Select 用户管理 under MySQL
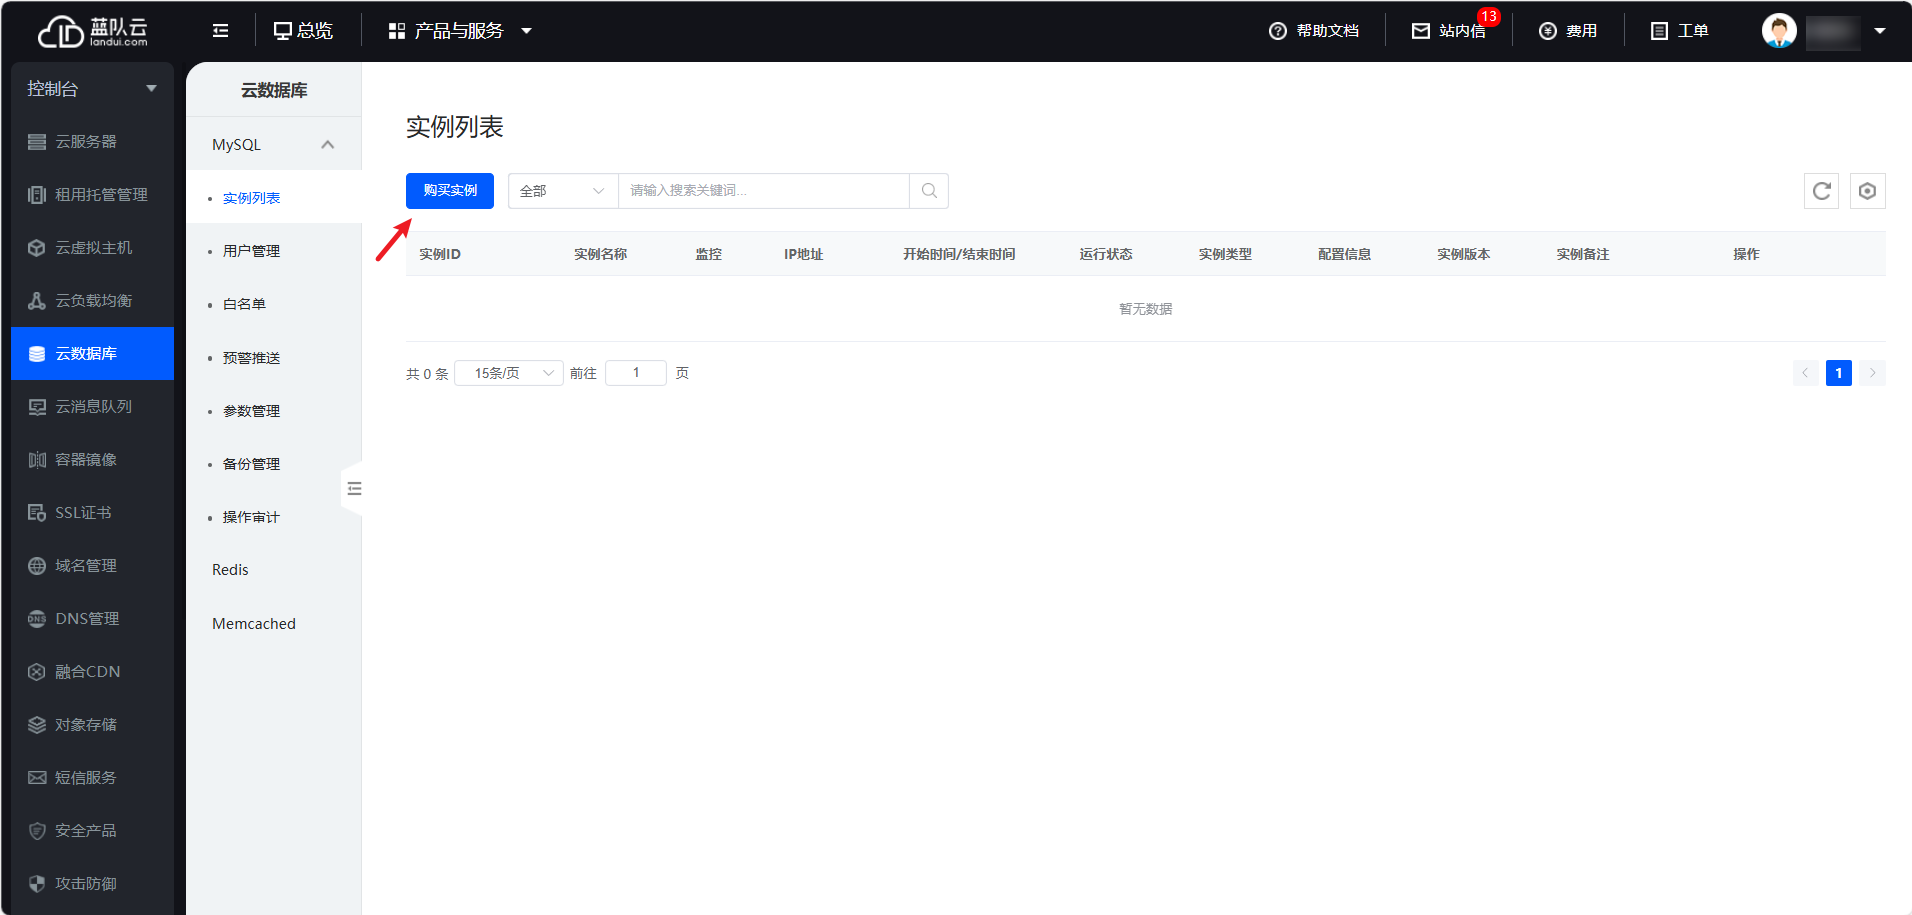This screenshot has width=1912, height=915. [x=252, y=250]
